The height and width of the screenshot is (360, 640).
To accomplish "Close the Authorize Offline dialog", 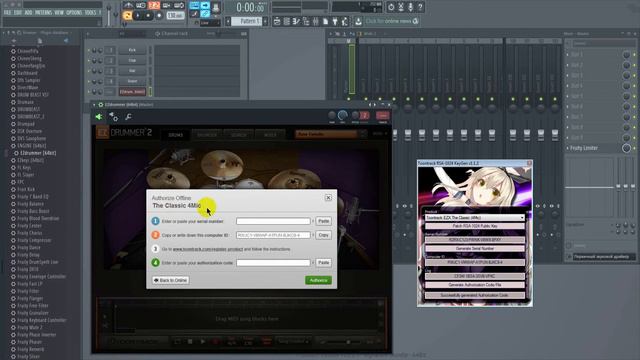I will coord(328,198).
